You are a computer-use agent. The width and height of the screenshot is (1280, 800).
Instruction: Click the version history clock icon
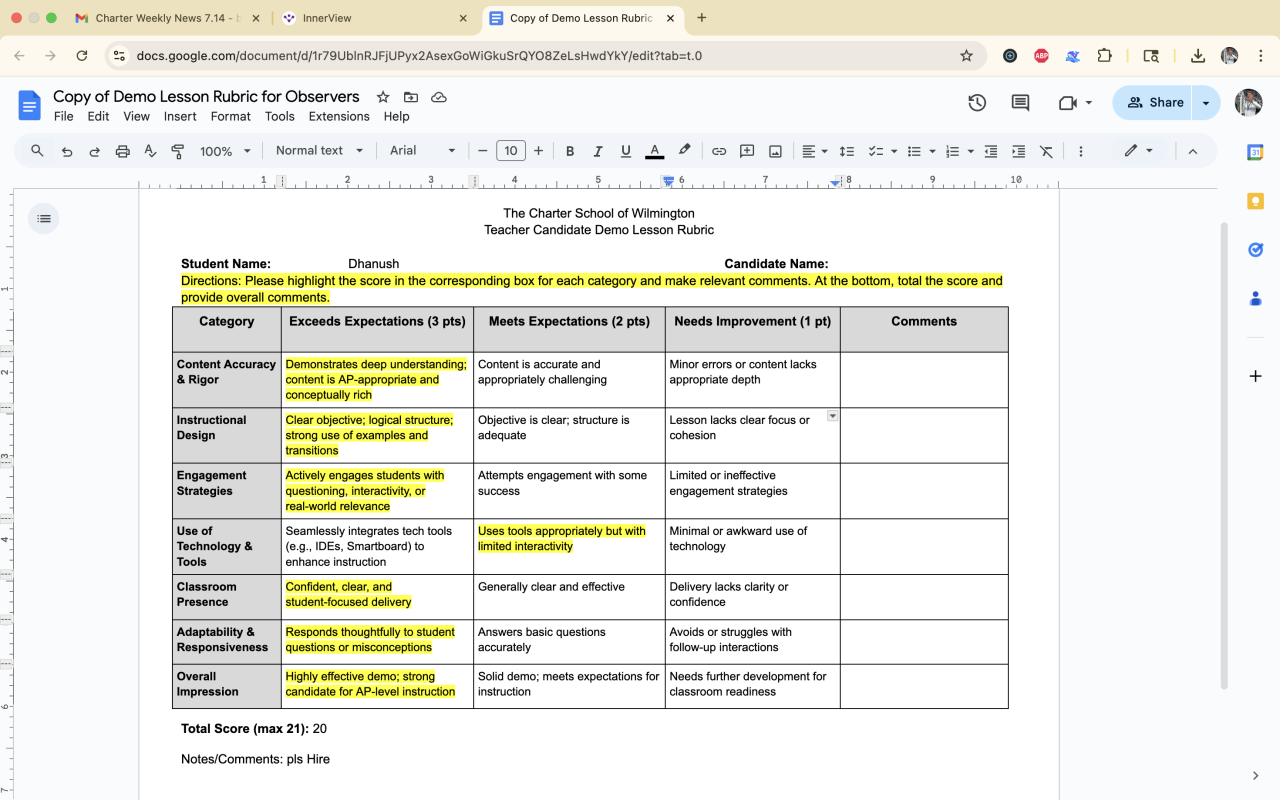click(977, 103)
